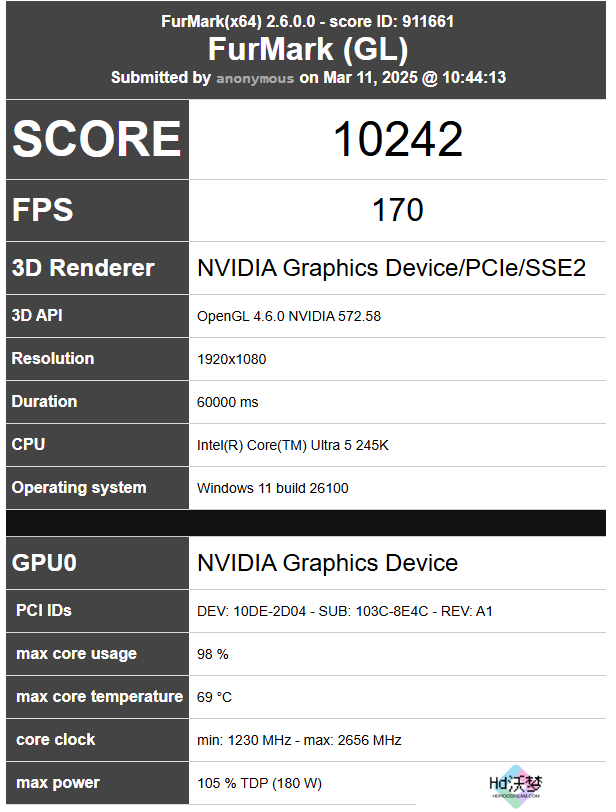Select the 3D Renderer value text
Image resolution: width=616 pixels, height=812 pixels.
391,268
